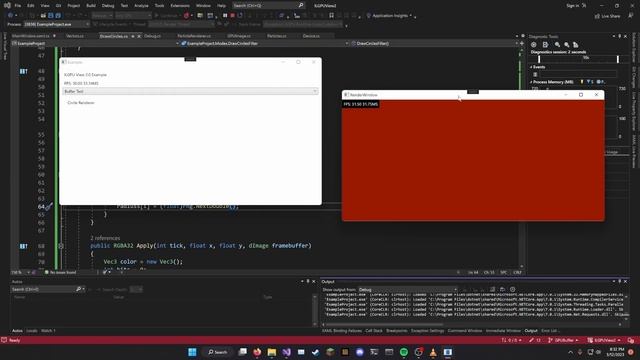Viewport: 640px width, 360px height.
Task: Click the GPUBuffer branch in status bar
Action: 564,340
